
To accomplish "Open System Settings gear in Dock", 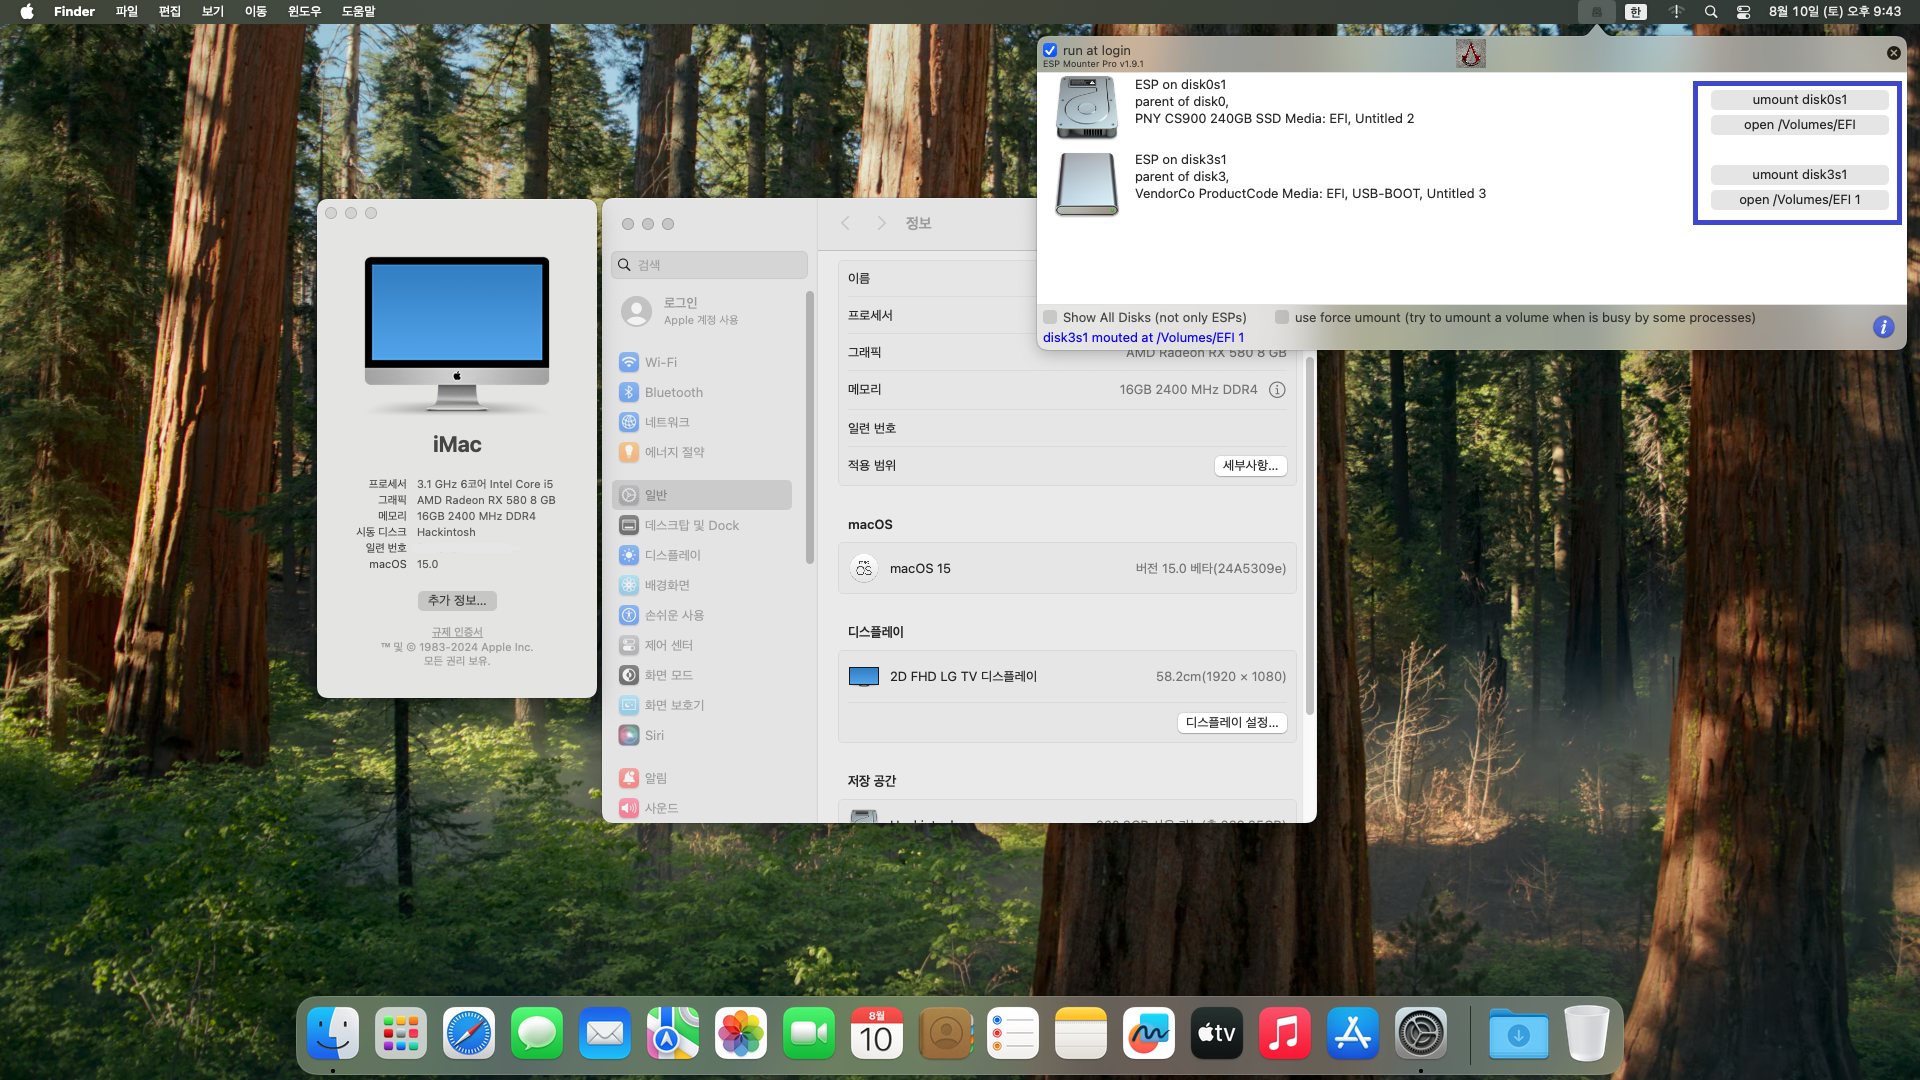I will coord(1421,1033).
